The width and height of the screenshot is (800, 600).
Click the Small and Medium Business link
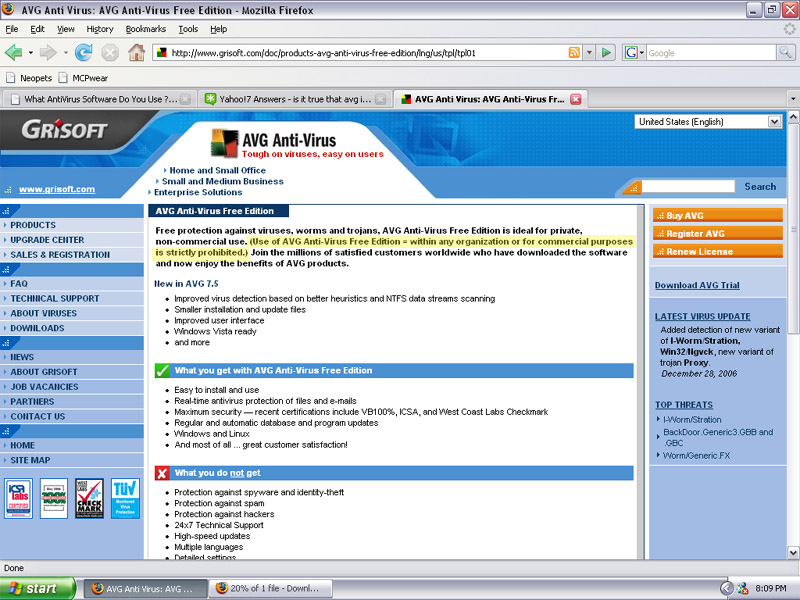(x=222, y=181)
